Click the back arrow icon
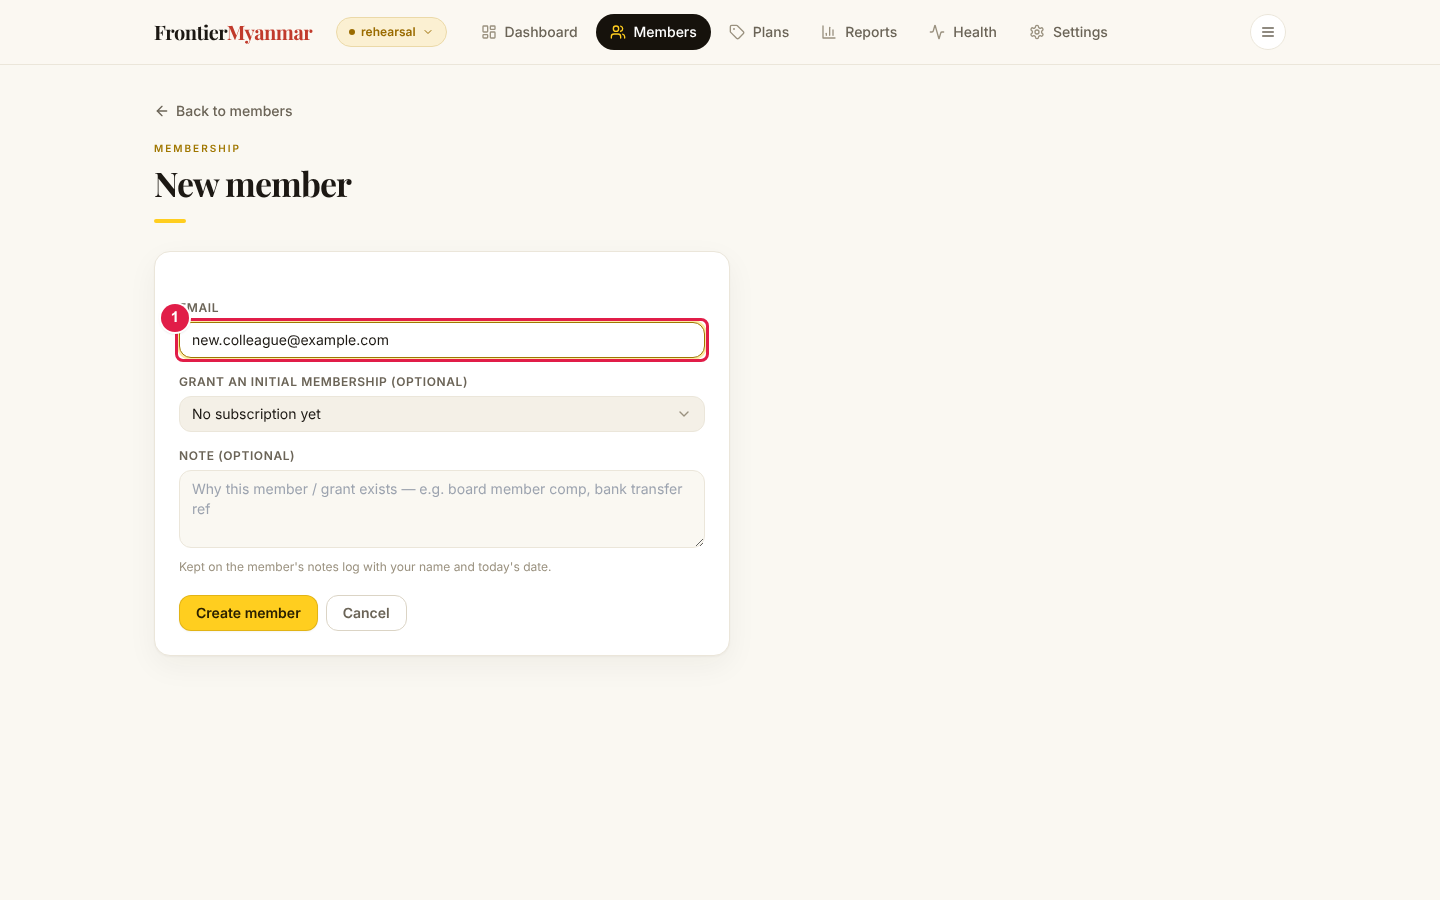Screen dimensions: 1440x900 (162, 111)
